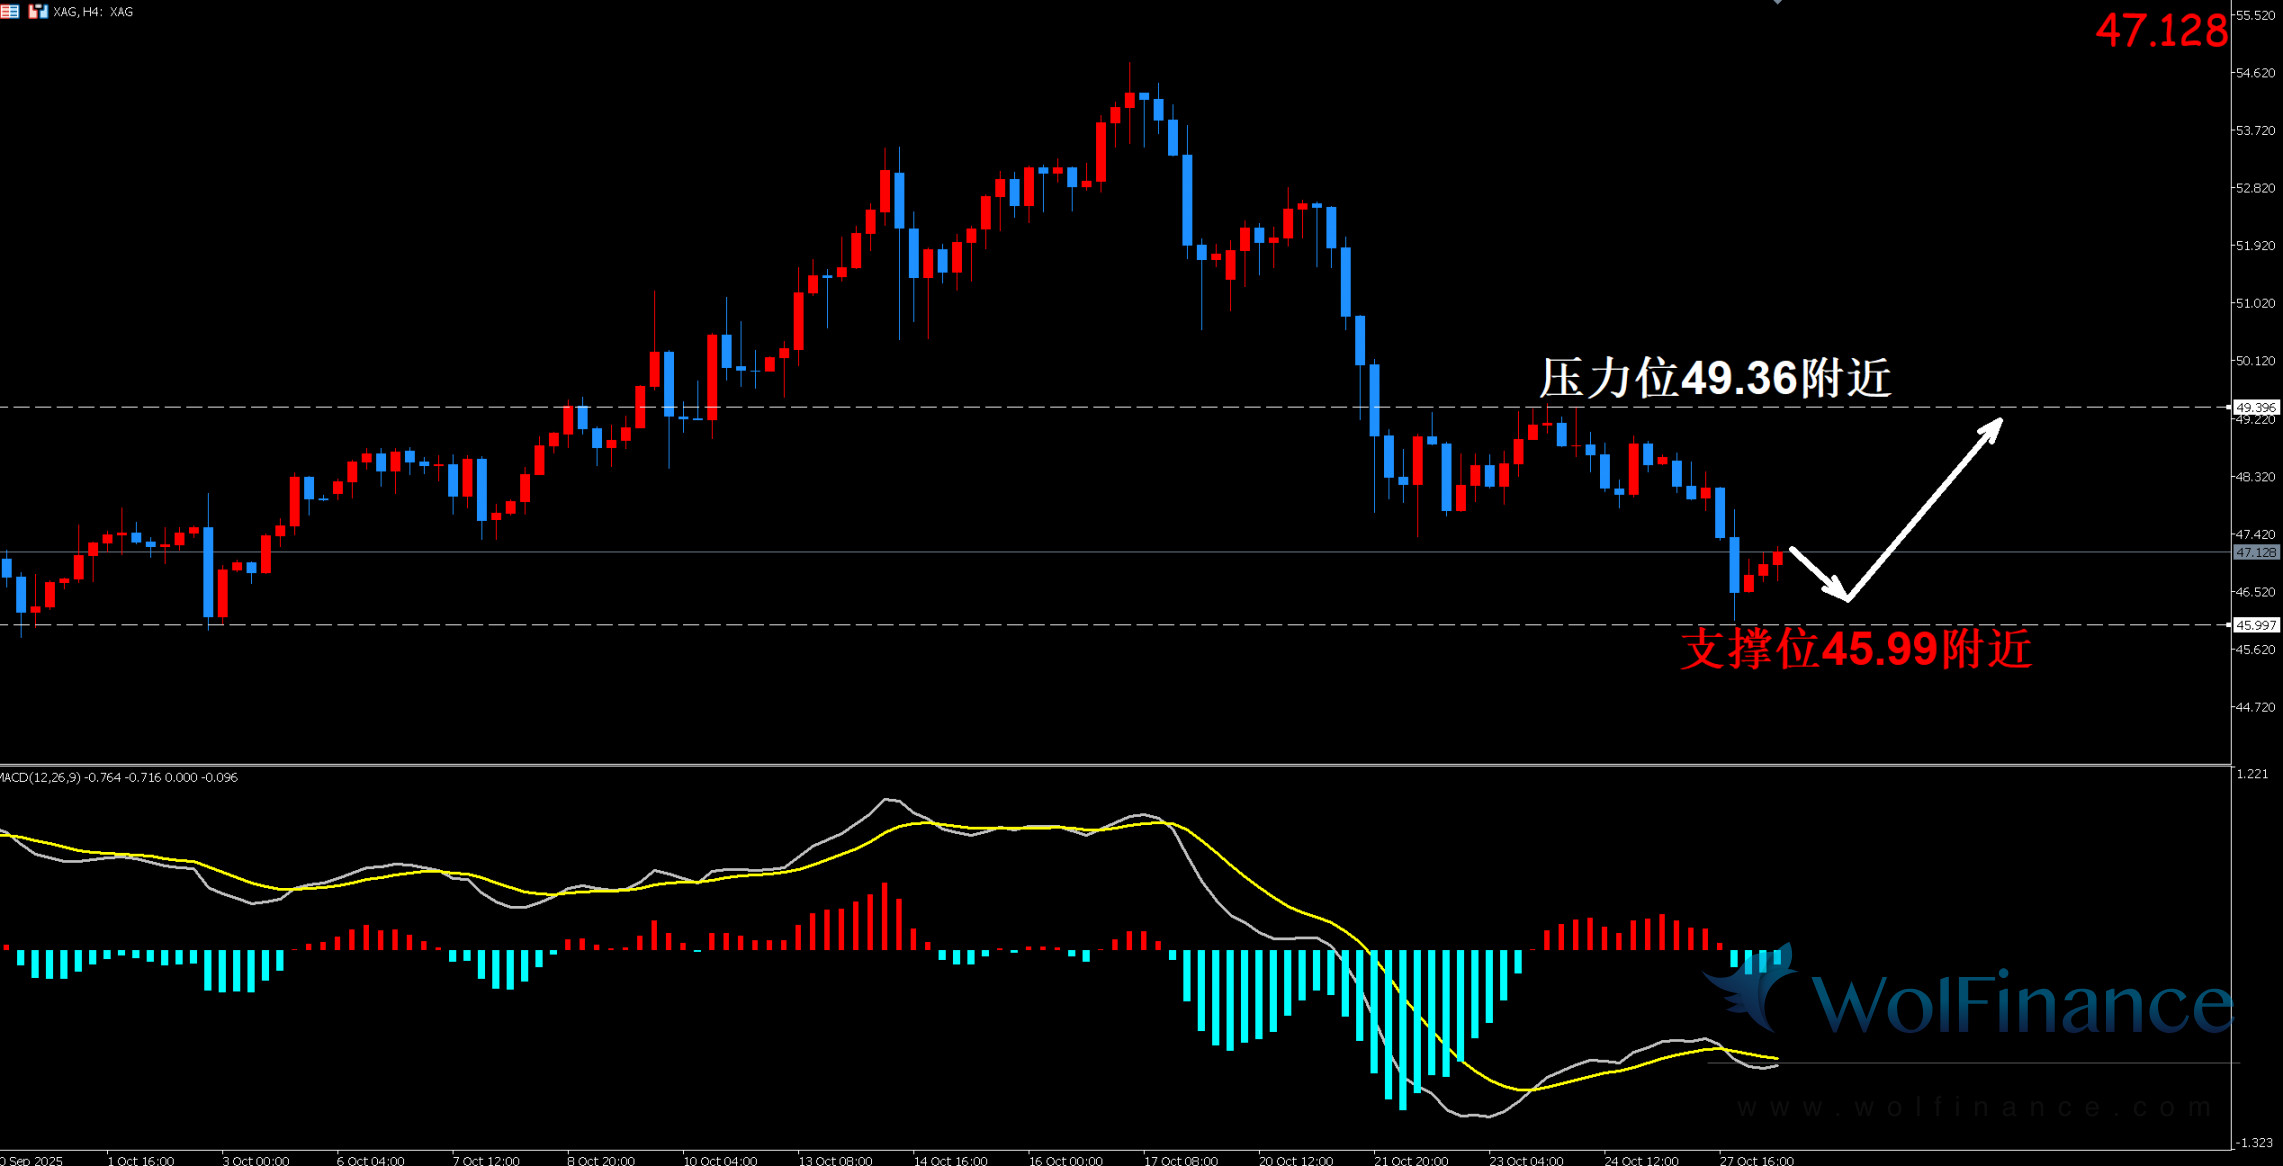Viewport: 2283px width, 1166px height.
Task: Click the 45.997 price tag on scale
Action: point(2256,625)
